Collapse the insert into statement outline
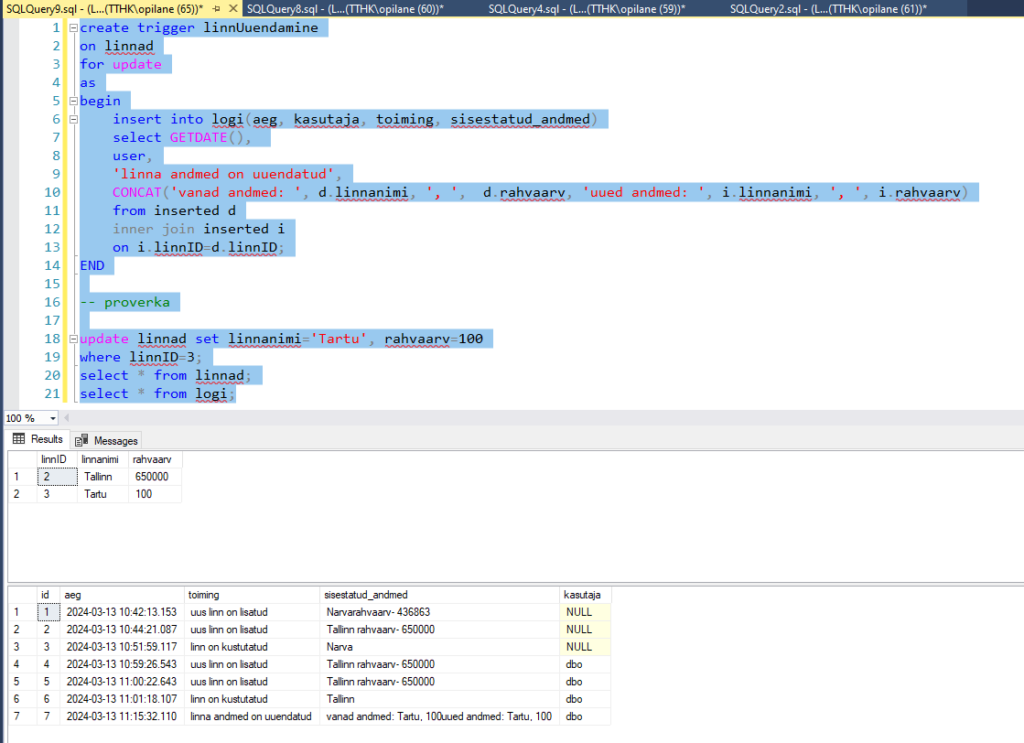Image resolution: width=1024 pixels, height=743 pixels. pos(74,119)
